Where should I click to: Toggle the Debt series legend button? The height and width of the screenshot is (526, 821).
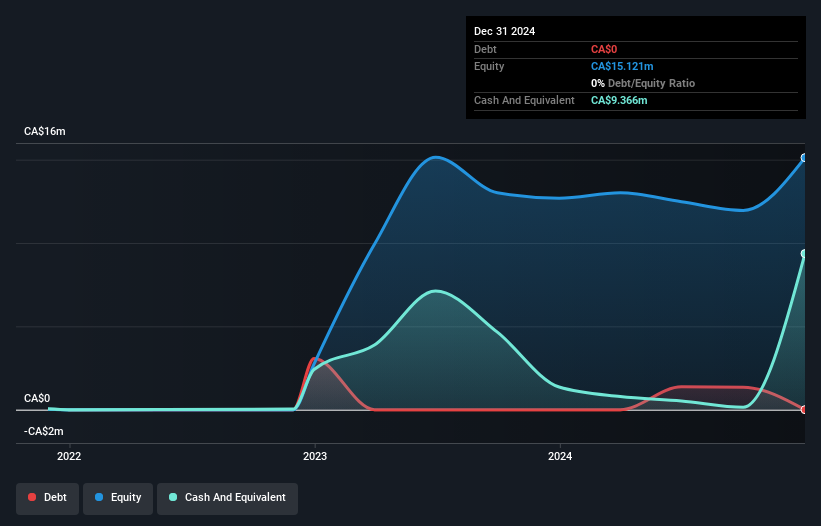point(48,498)
